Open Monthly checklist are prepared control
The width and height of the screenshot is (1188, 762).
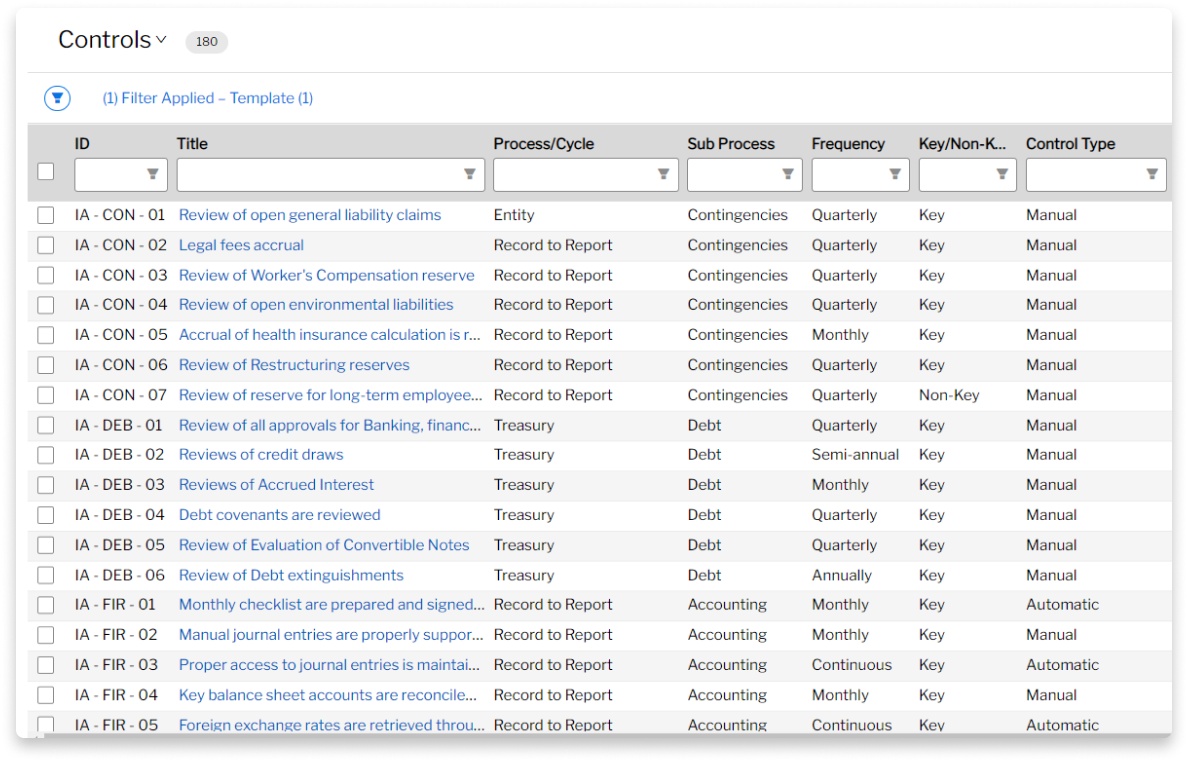point(331,605)
